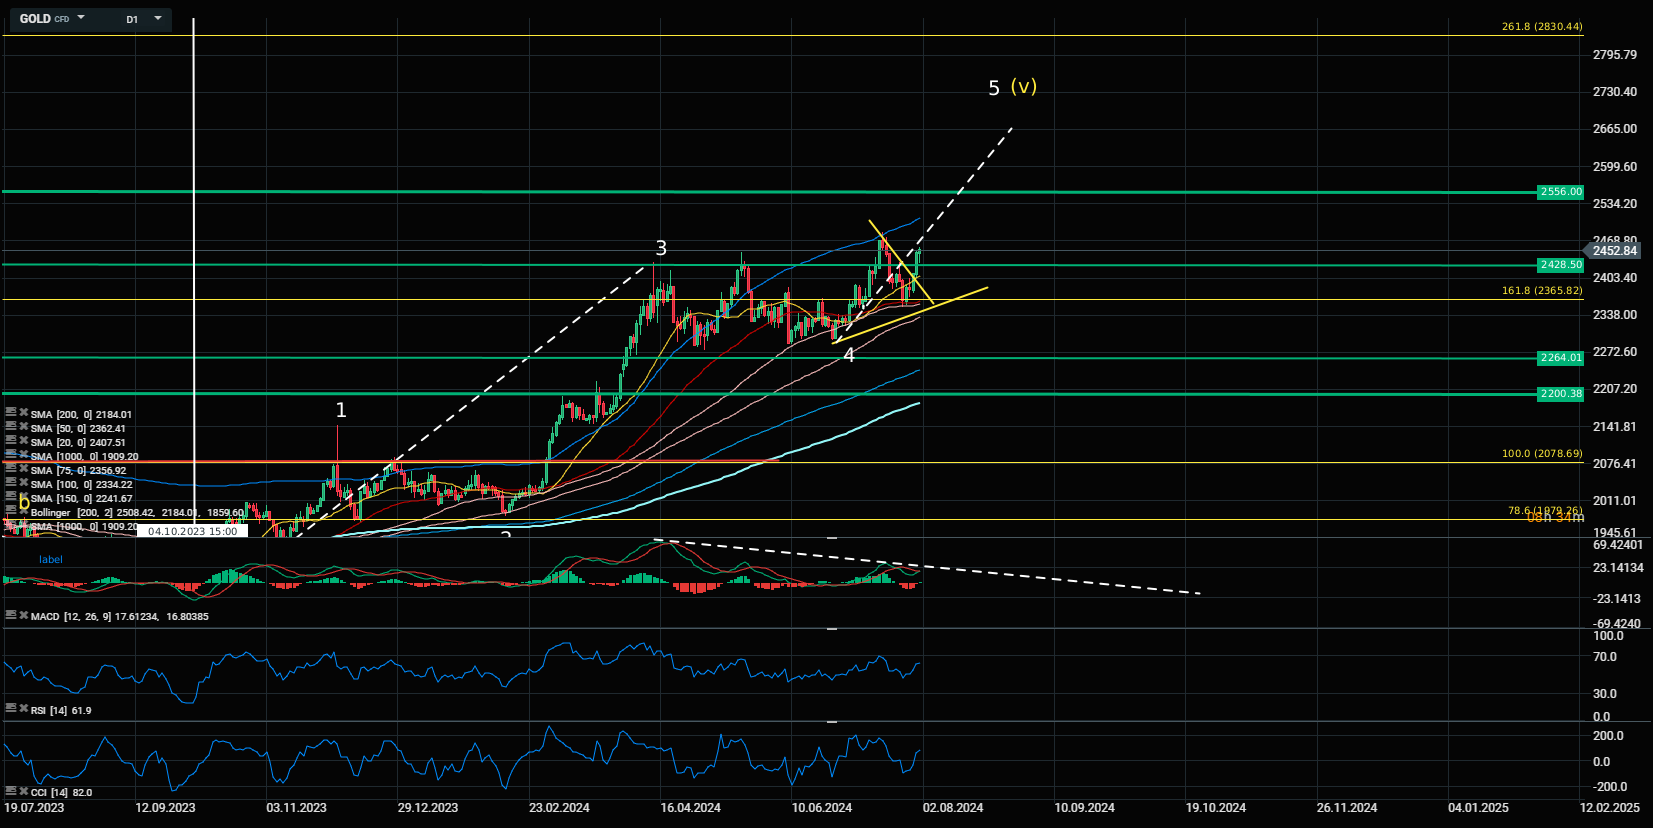The height and width of the screenshot is (828, 1653).
Task: Click the SMA 150 indicator label
Action: pyautogui.click(x=81, y=499)
